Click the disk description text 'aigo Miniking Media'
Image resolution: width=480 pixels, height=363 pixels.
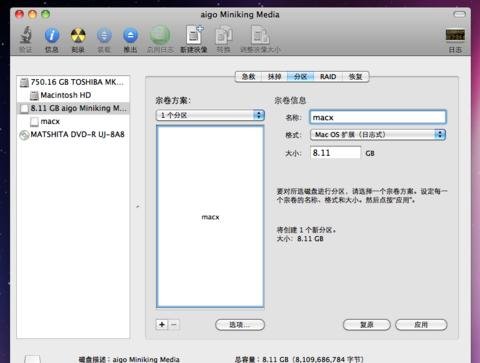coord(146,359)
